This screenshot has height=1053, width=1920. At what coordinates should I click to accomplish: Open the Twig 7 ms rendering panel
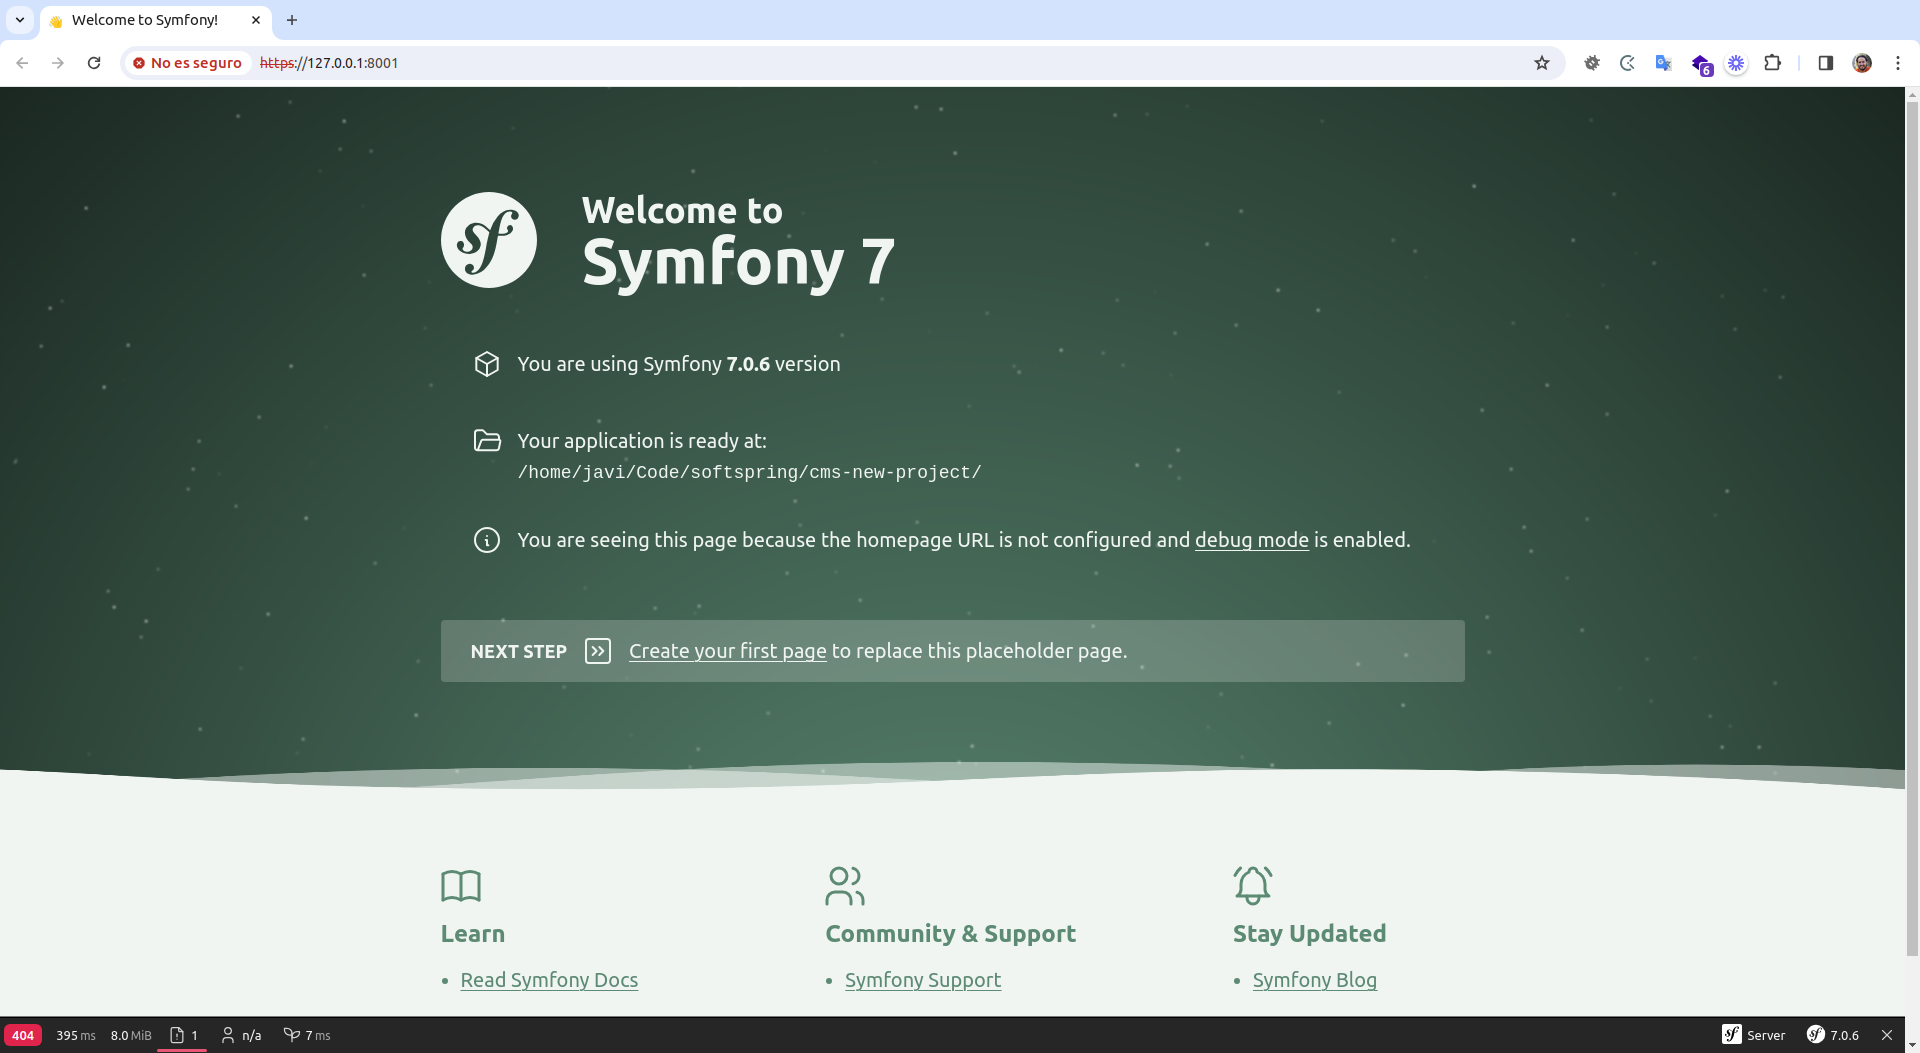click(x=307, y=1035)
